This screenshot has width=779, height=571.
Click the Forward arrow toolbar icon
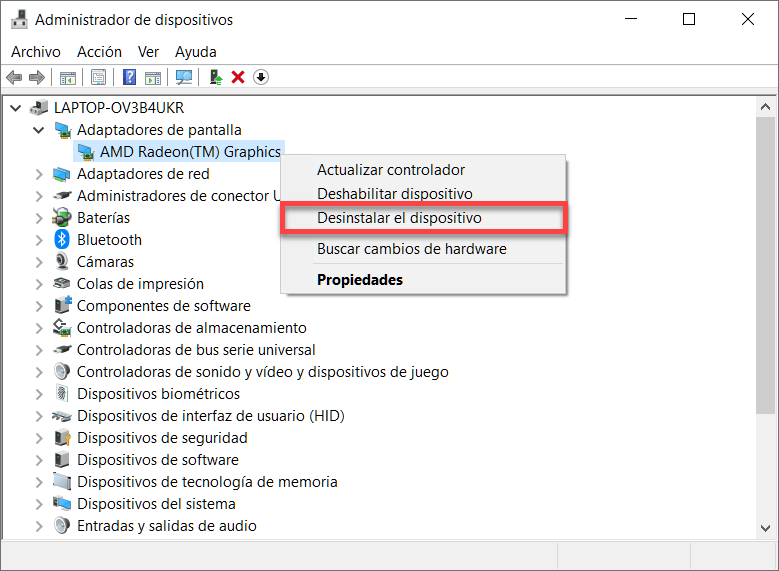pyautogui.click(x=37, y=78)
